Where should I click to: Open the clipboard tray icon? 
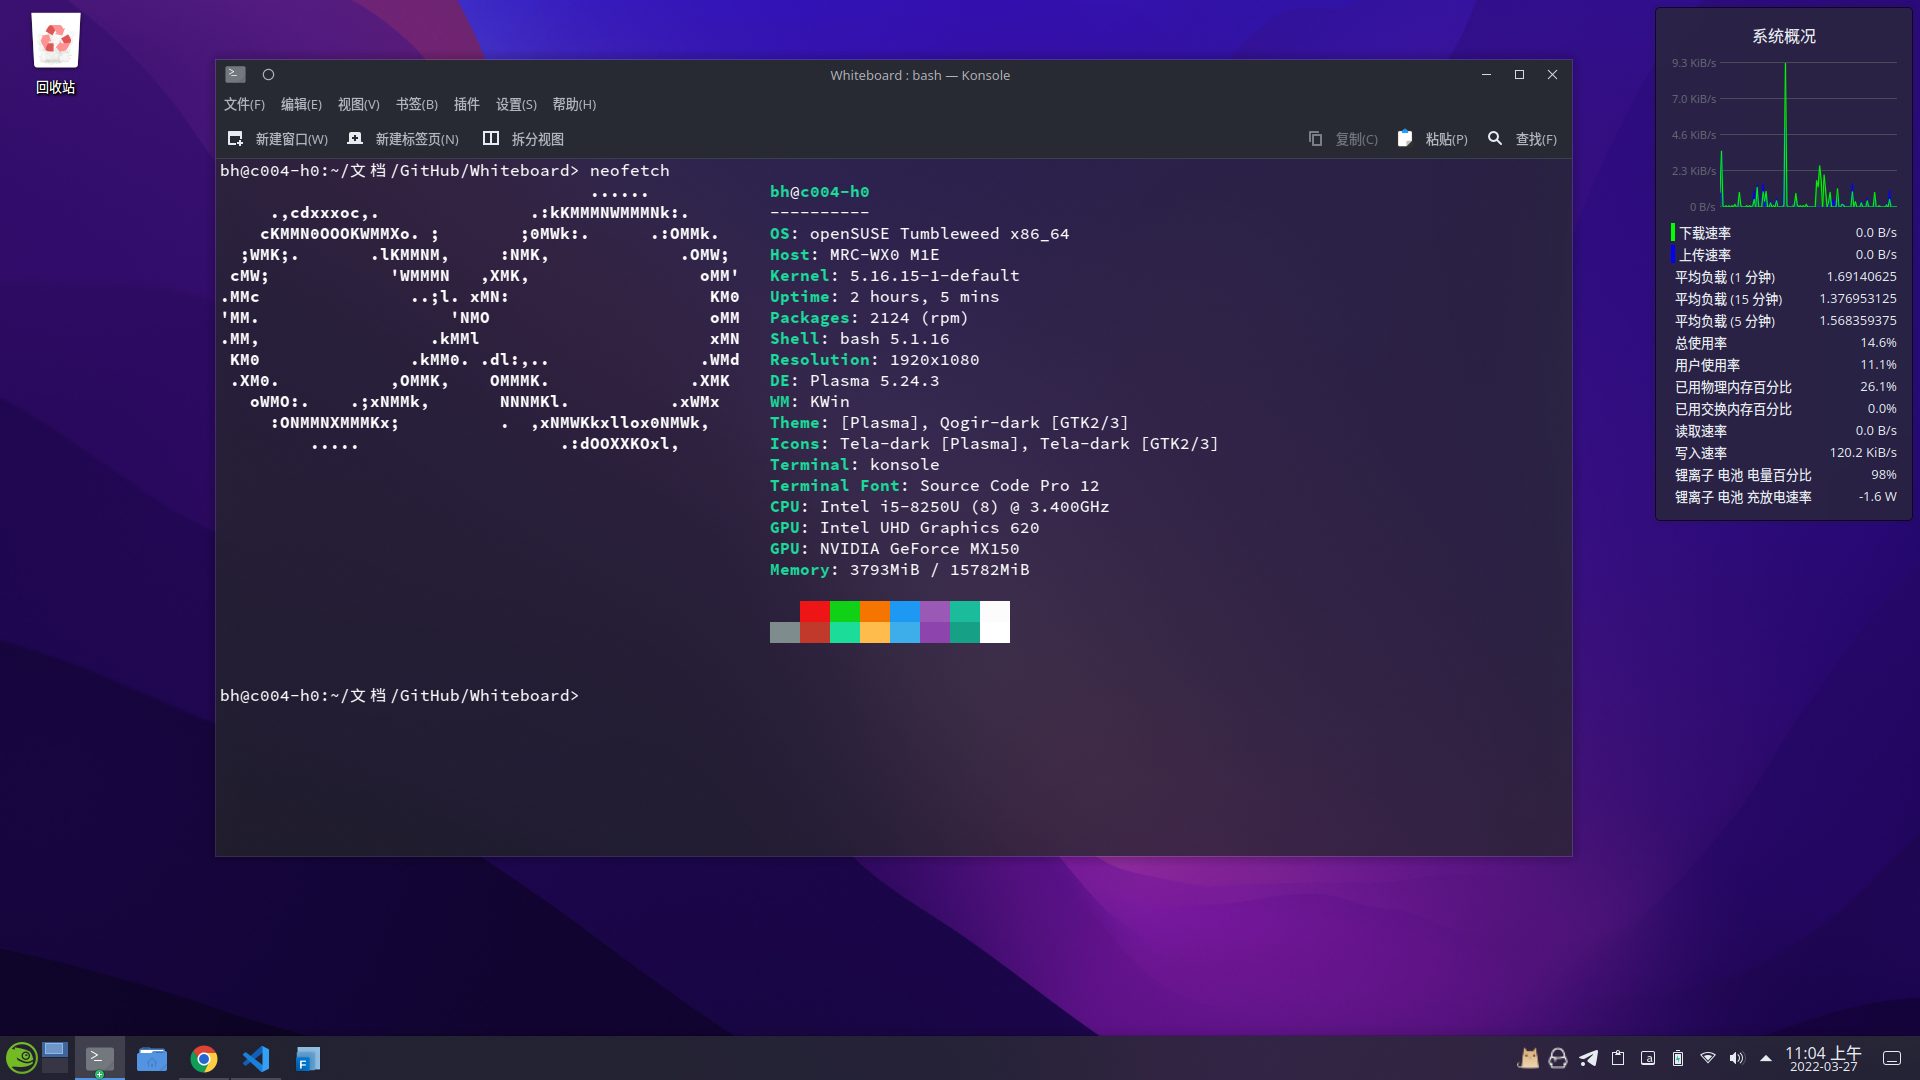(1618, 1058)
